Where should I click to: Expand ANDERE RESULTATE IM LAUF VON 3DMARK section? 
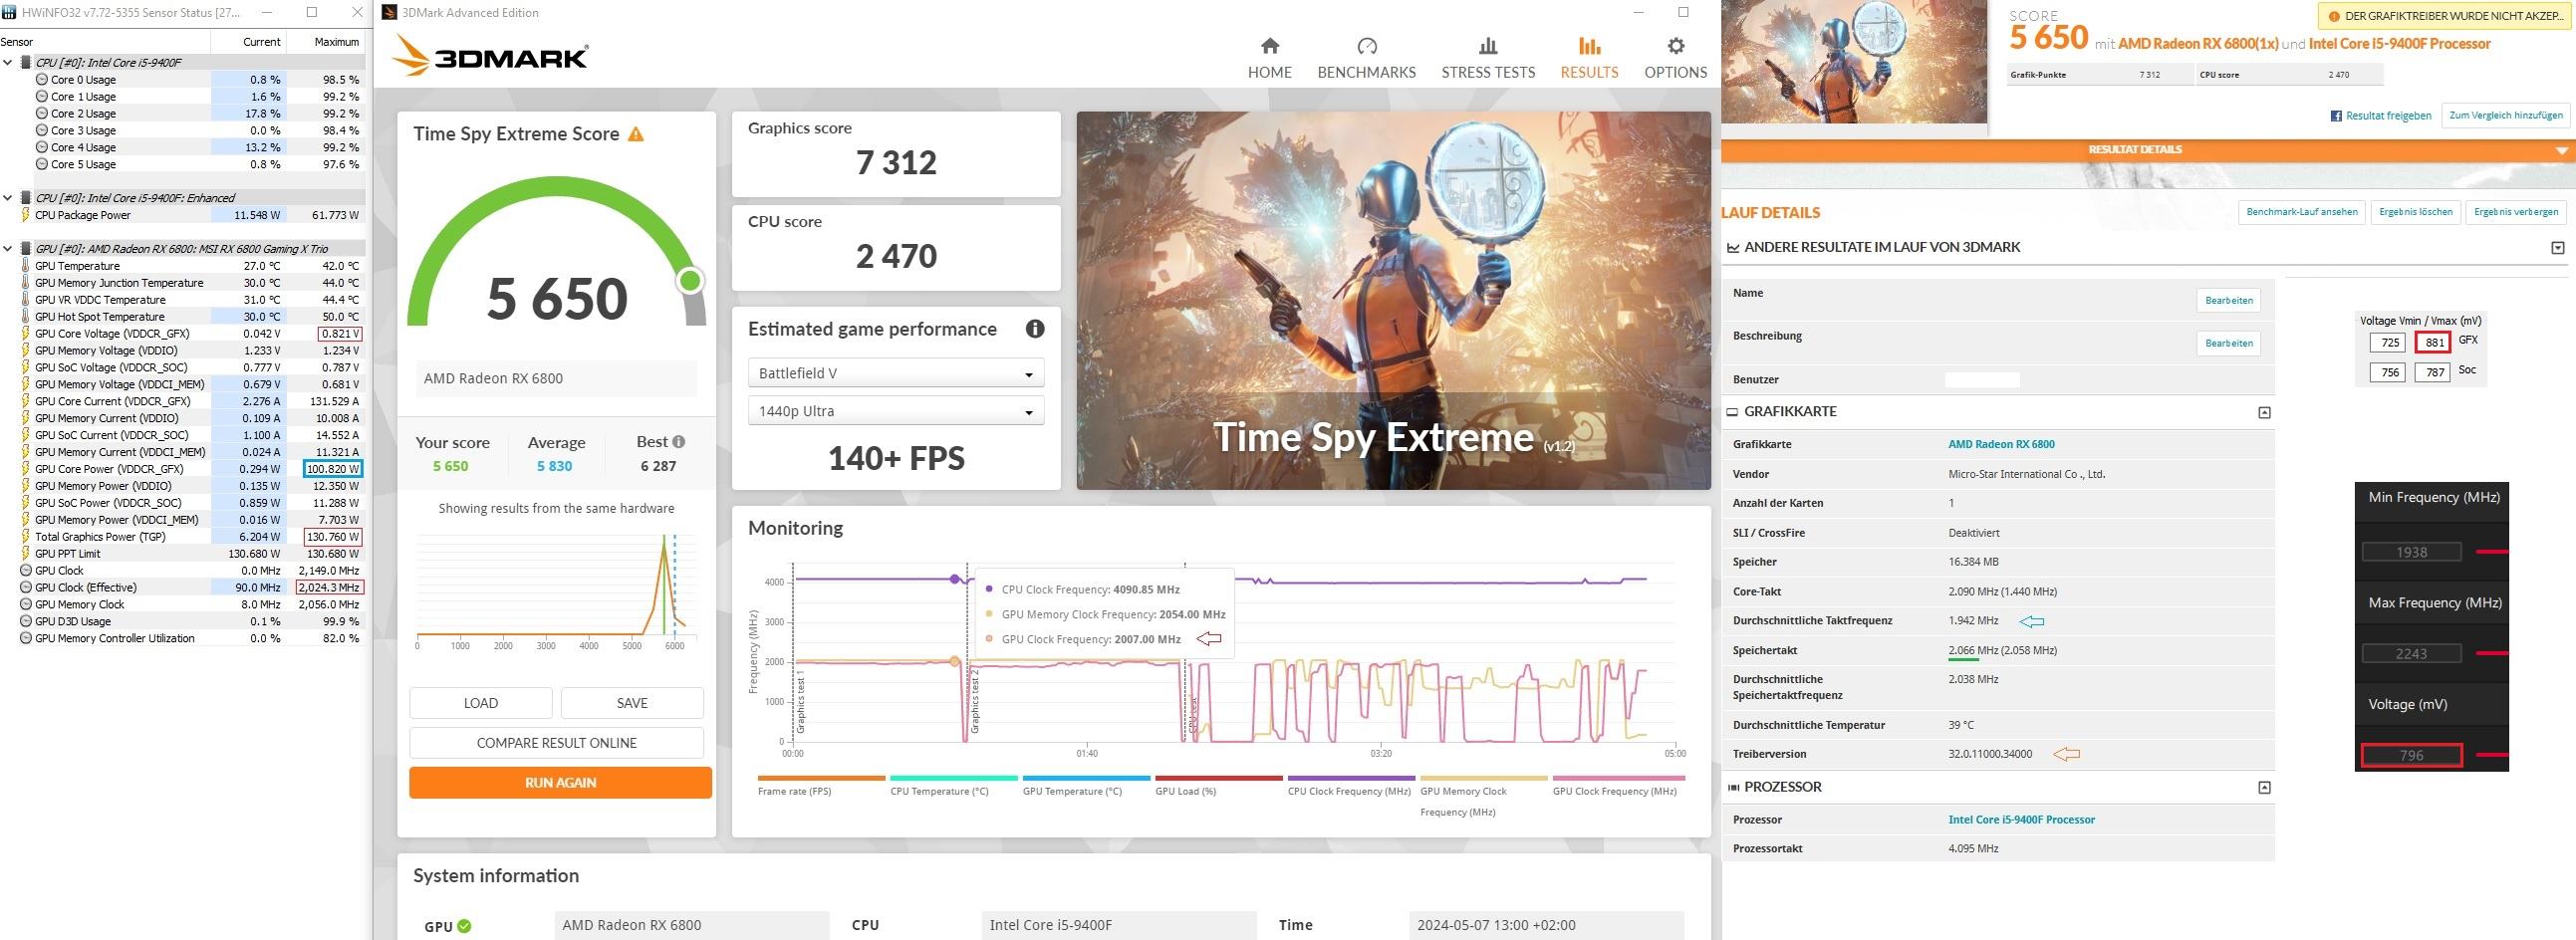2558,248
